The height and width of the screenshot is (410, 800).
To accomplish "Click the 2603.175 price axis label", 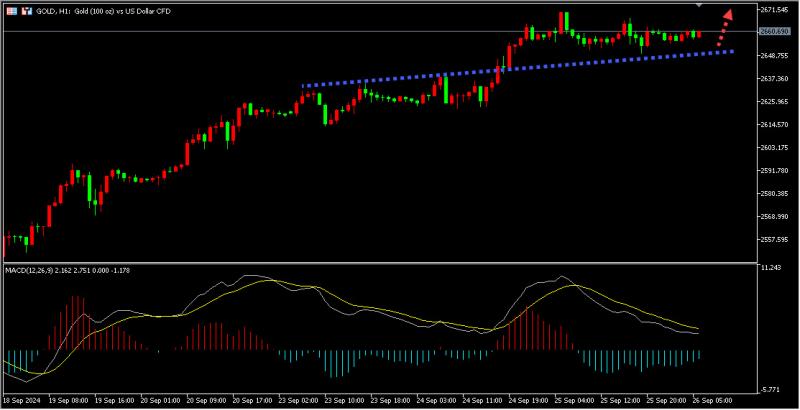I will tap(775, 147).
